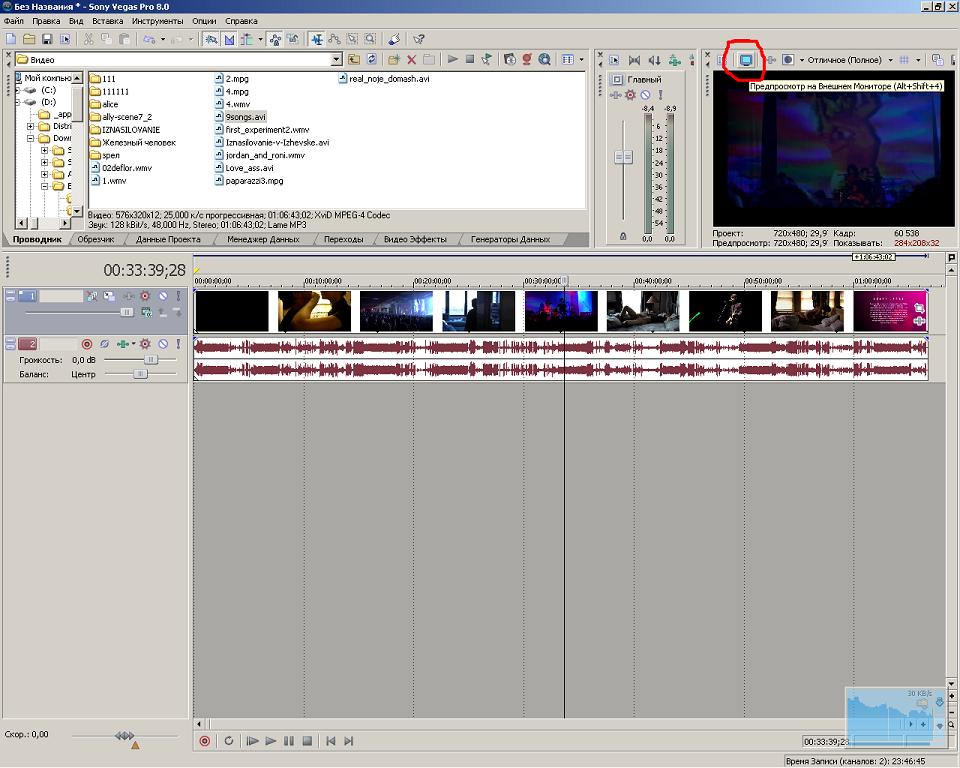Save the project with the floppy icon
Image resolution: width=960 pixels, height=768 pixels.
click(x=47, y=39)
